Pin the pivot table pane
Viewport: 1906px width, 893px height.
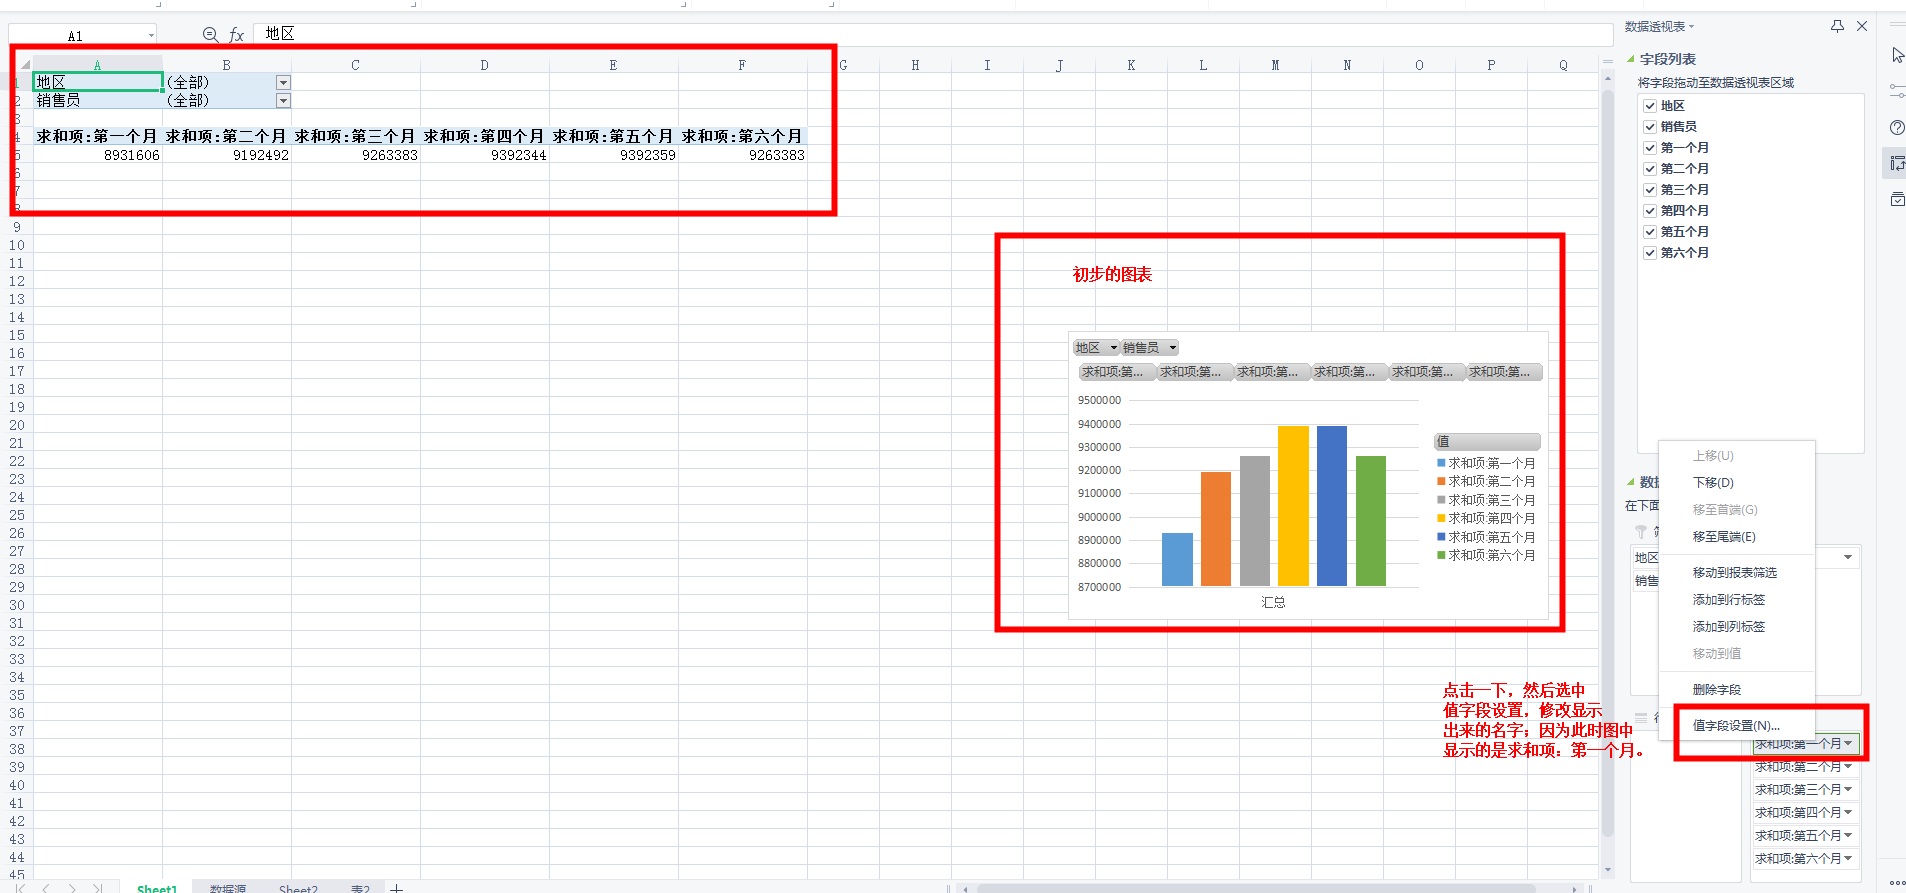coord(1837,26)
